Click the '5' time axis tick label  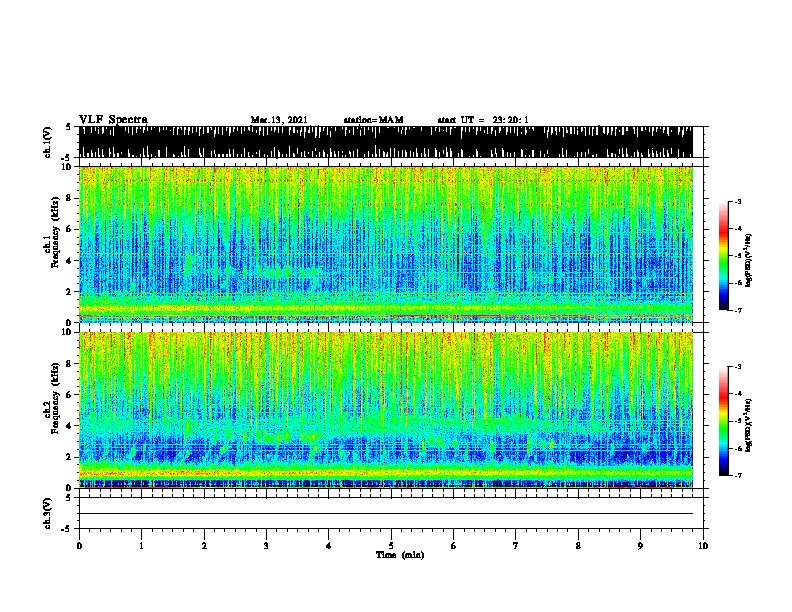click(391, 546)
